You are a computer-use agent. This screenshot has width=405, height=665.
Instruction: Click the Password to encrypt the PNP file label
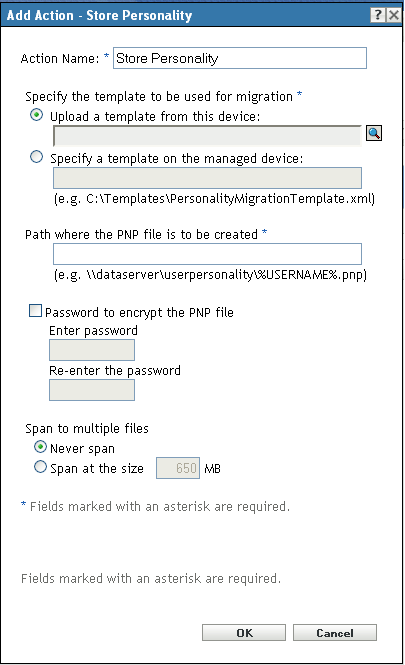(139, 313)
